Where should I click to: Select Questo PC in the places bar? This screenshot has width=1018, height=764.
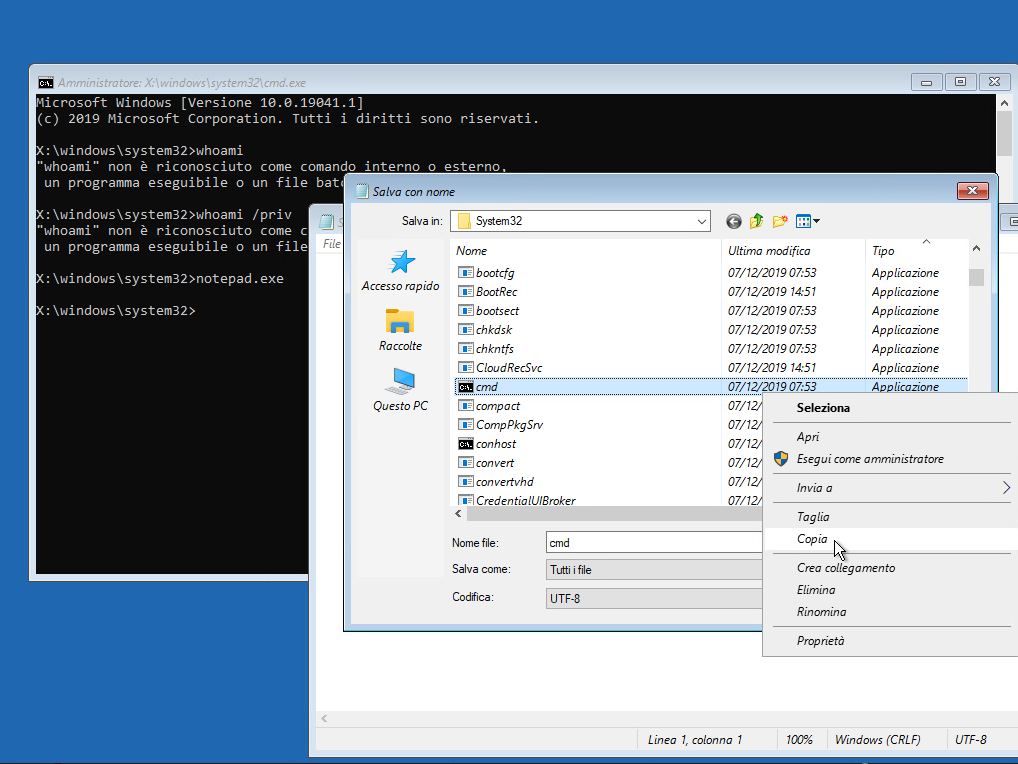click(x=400, y=390)
